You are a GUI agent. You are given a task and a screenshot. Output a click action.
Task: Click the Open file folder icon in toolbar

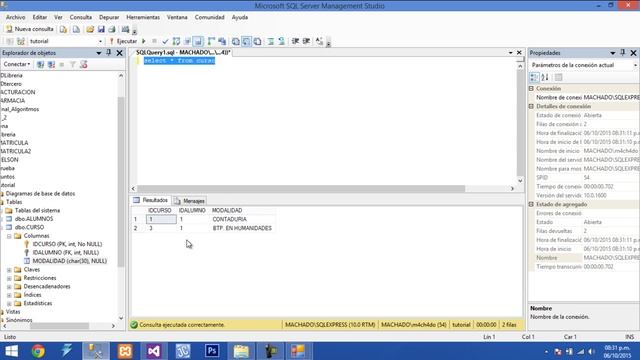click(x=90, y=29)
